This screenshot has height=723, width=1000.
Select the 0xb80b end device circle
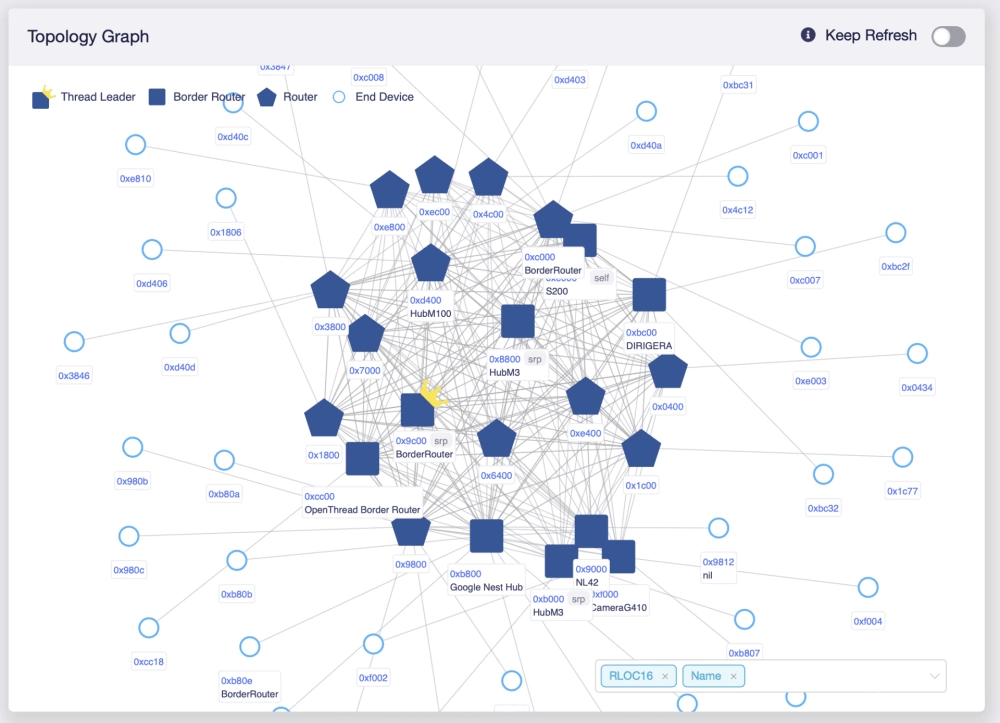coord(237,560)
